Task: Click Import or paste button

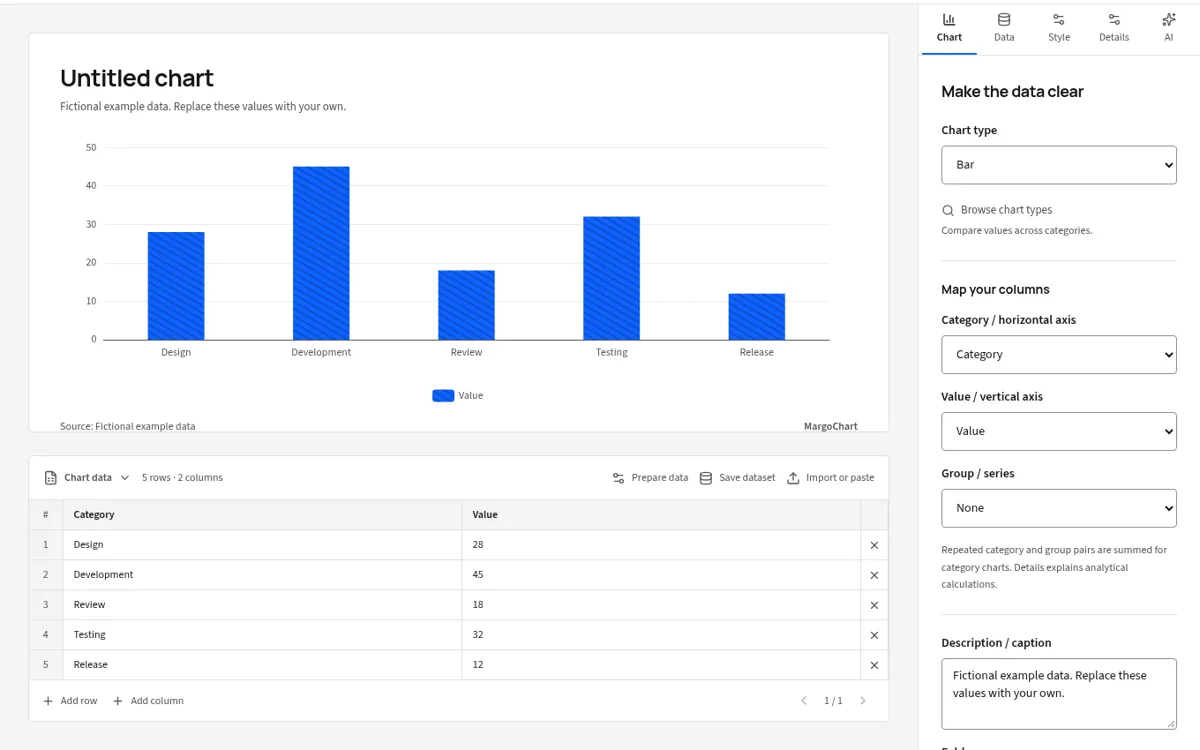Action: pyautogui.click(x=830, y=478)
